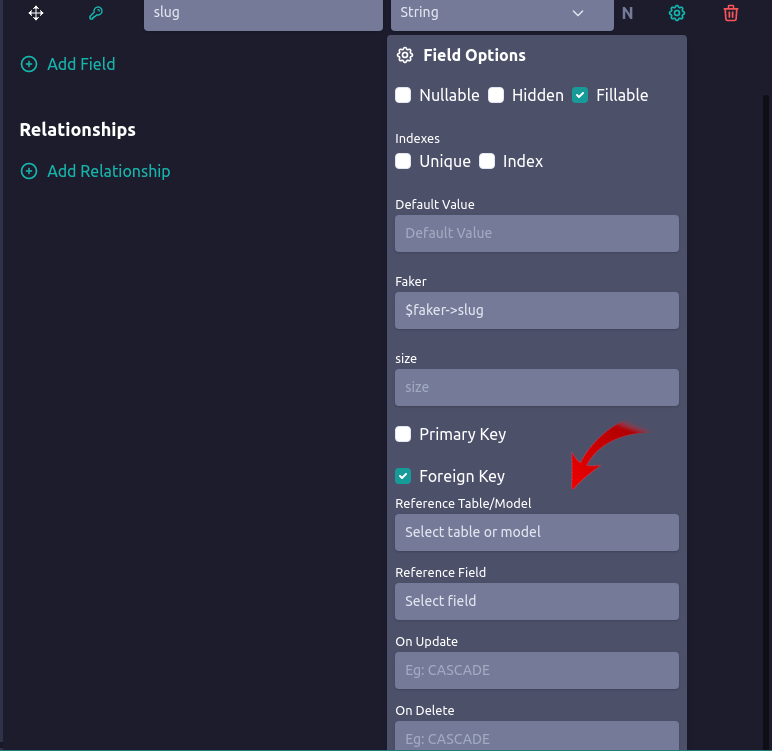Click the Indexes label
The image size is (772, 751).
[417, 138]
